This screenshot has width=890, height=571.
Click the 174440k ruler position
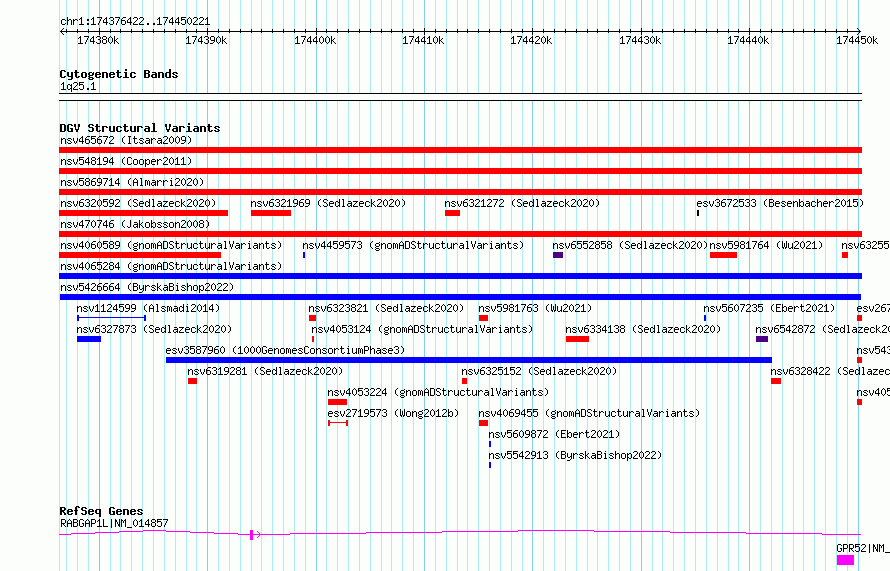click(748, 40)
